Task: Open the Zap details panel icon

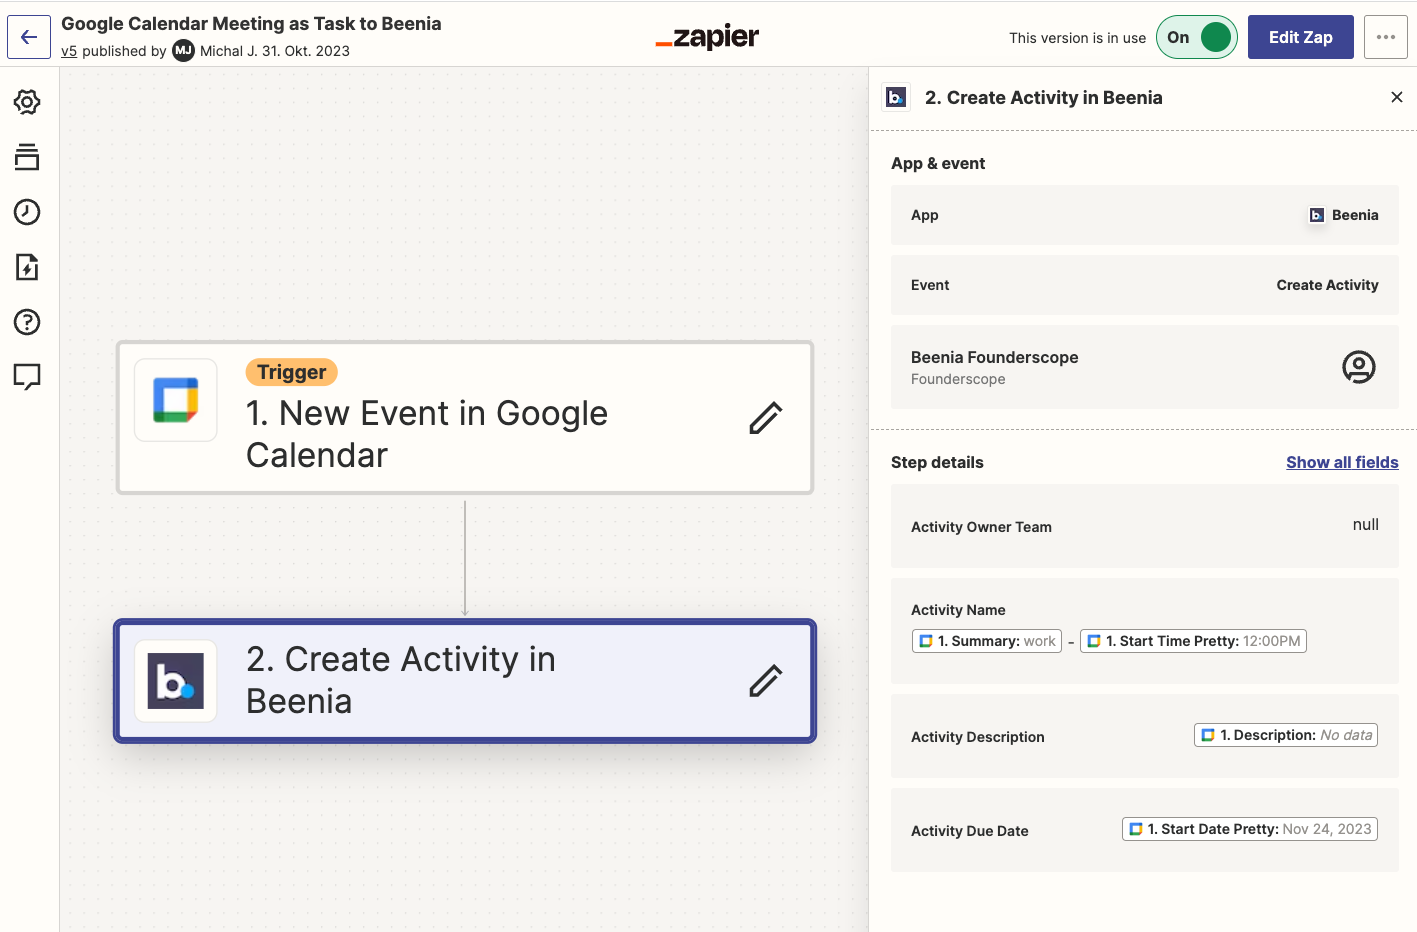Action: (x=26, y=157)
